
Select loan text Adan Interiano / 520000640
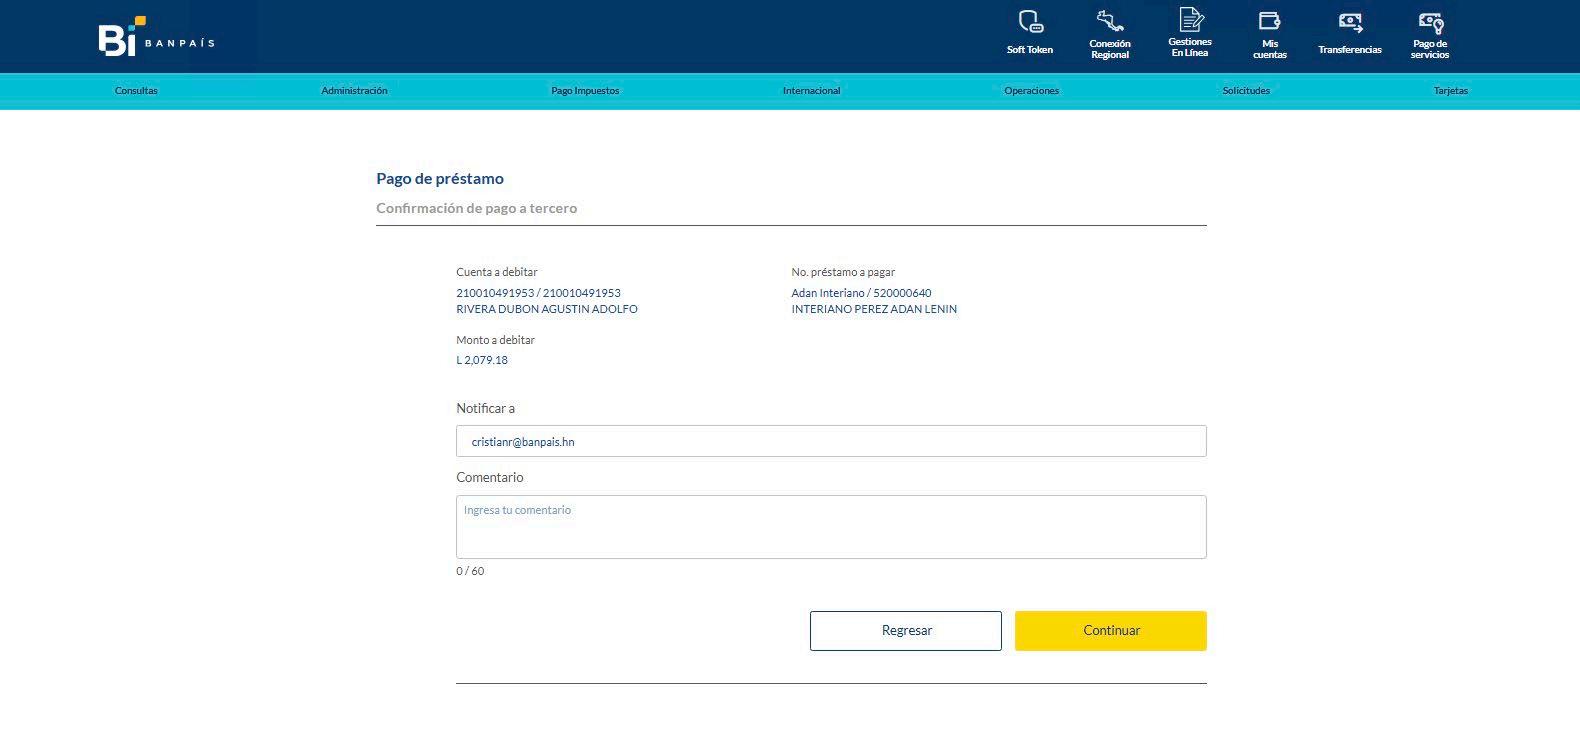click(x=861, y=293)
